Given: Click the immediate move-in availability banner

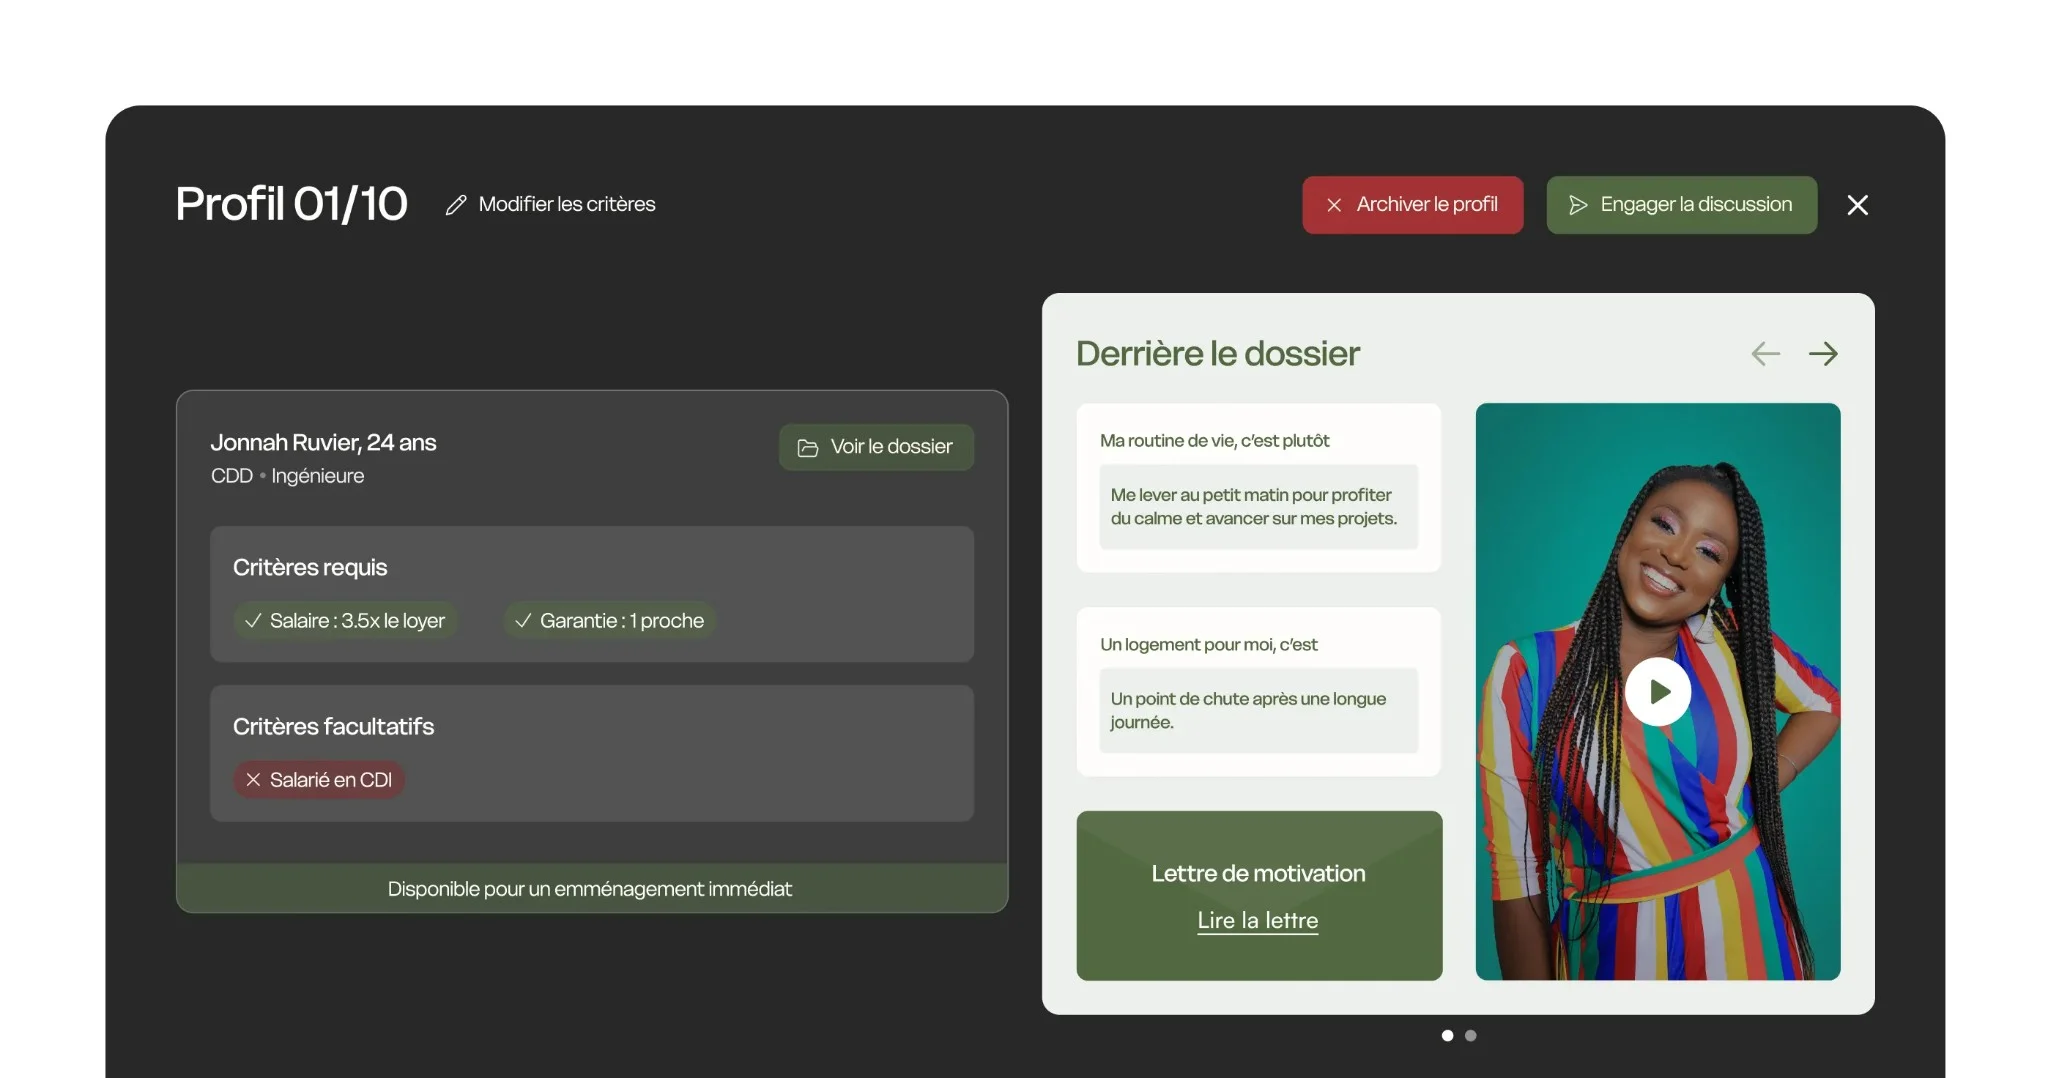Looking at the screenshot, I should pyautogui.click(x=591, y=889).
